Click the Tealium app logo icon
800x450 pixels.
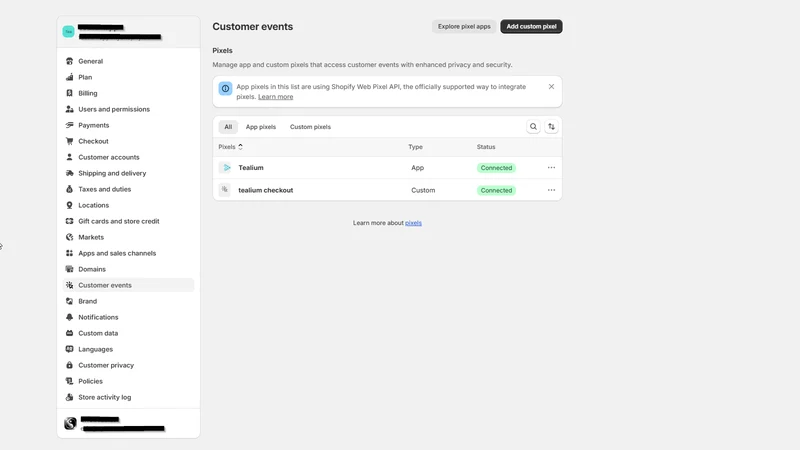pyautogui.click(x=225, y=167)
